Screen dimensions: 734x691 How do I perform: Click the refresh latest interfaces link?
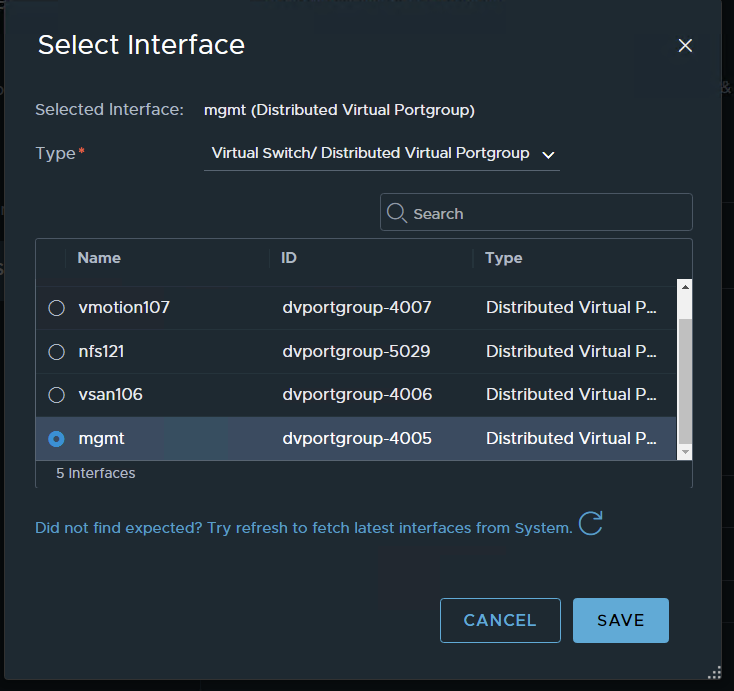click(303, 528)
